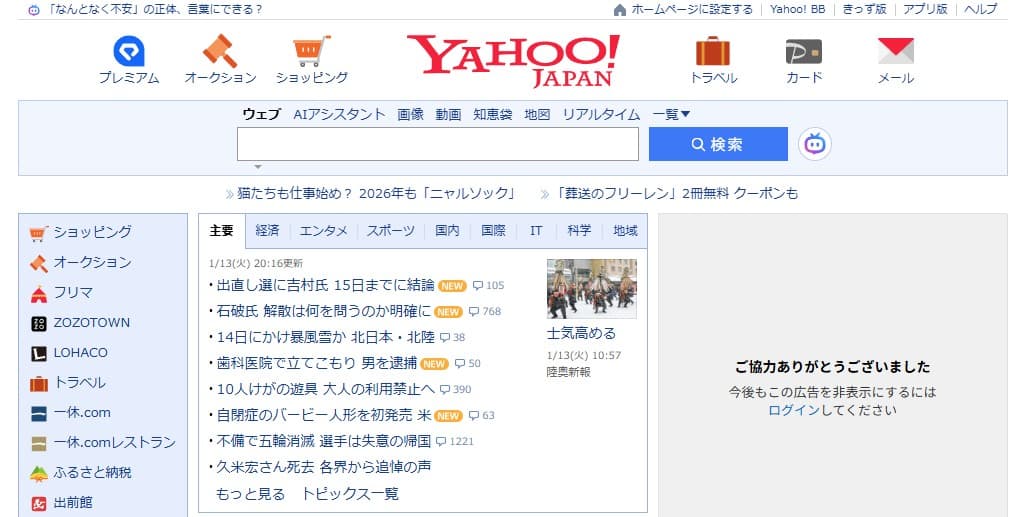1015x517 pixels.
Task: Switch to the スポーツ news tab
Action: pos(390,230)
